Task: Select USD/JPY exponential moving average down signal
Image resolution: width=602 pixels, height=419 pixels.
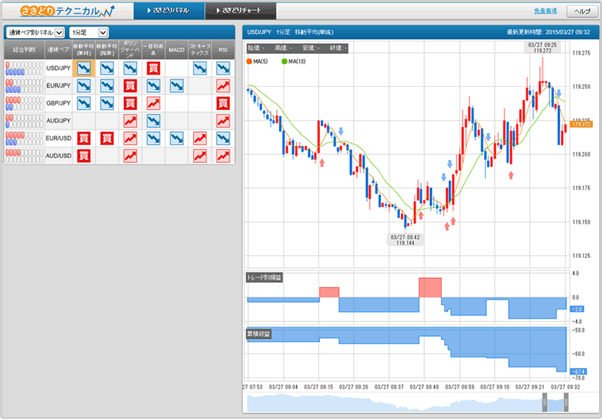Action: point(107,68)
